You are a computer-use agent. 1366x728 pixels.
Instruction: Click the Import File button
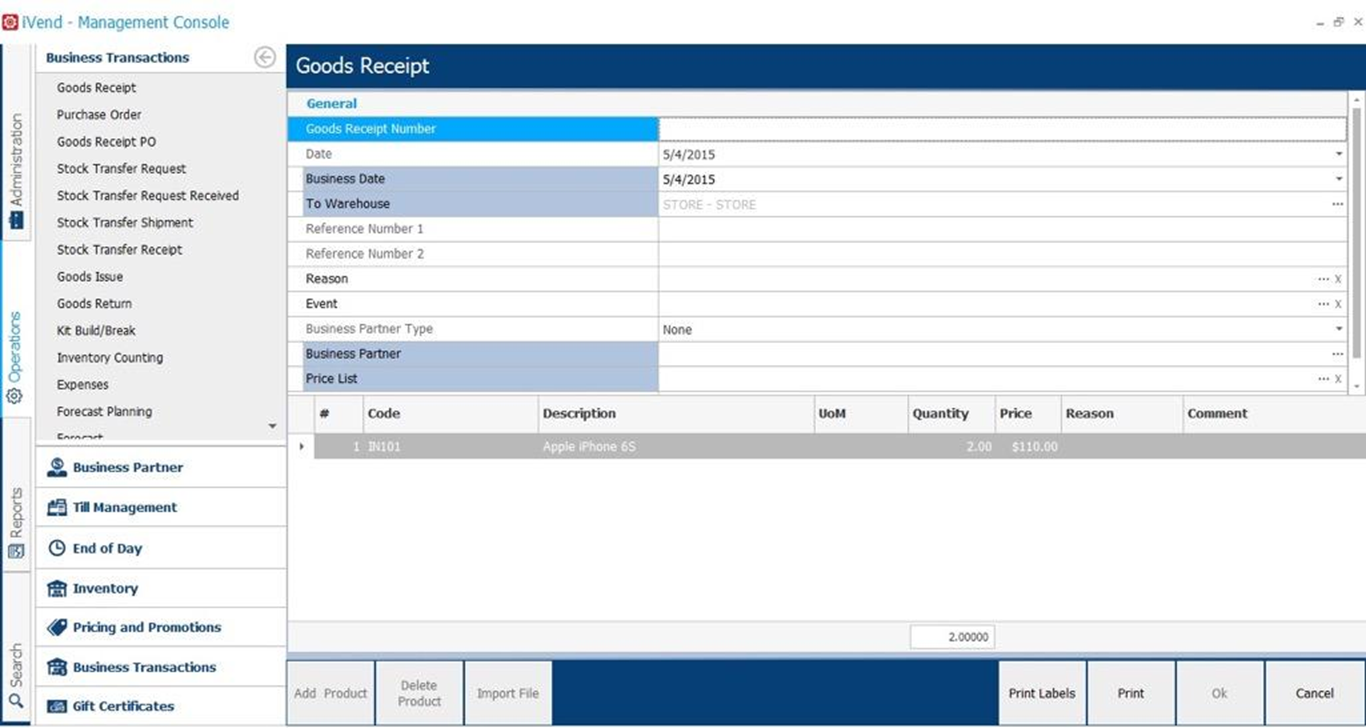tap(508, 693)
